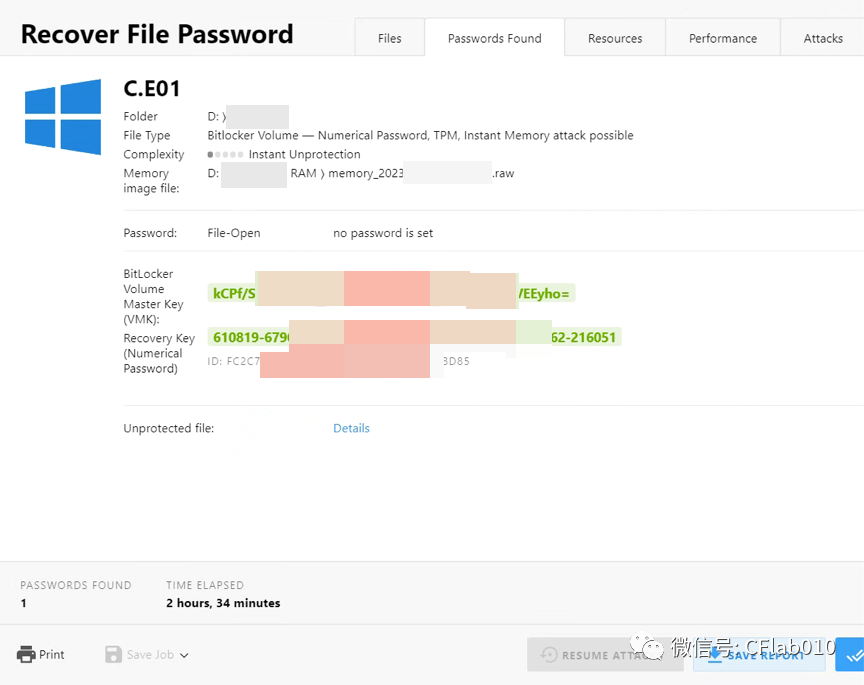
Task: Click the recovery key starting 610819
Action: (414, 337)
